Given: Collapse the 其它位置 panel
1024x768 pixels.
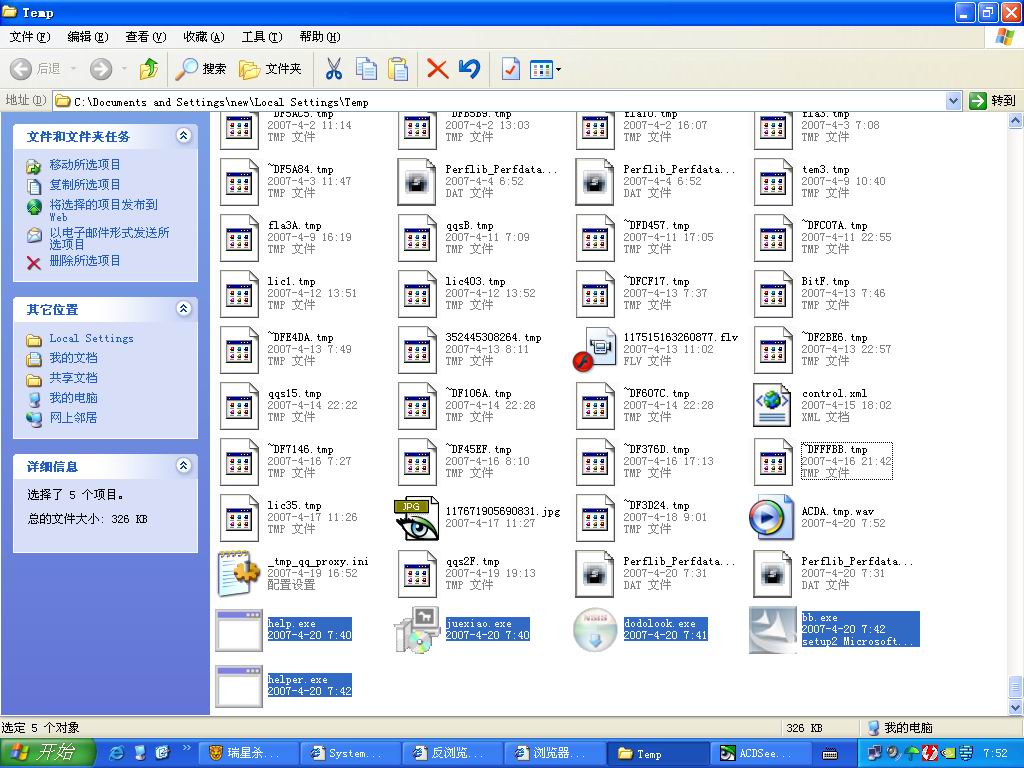Looking at the screenshot, I should coord(184,308).
